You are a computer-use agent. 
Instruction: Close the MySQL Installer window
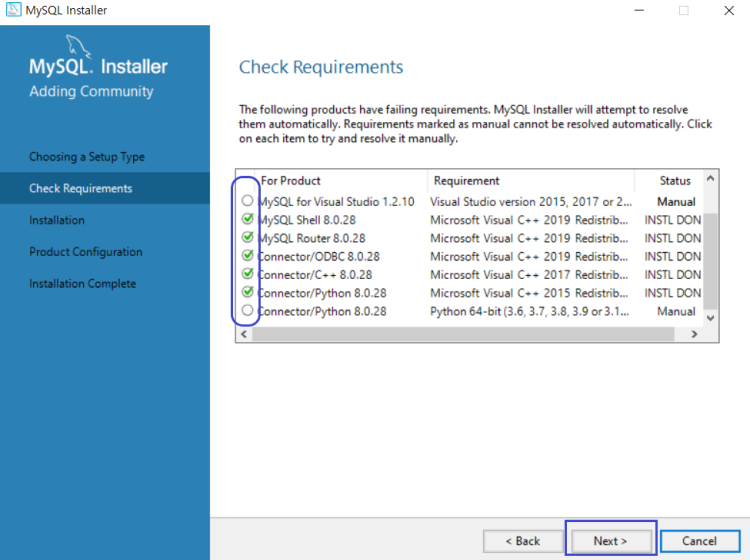pos(728,10)
